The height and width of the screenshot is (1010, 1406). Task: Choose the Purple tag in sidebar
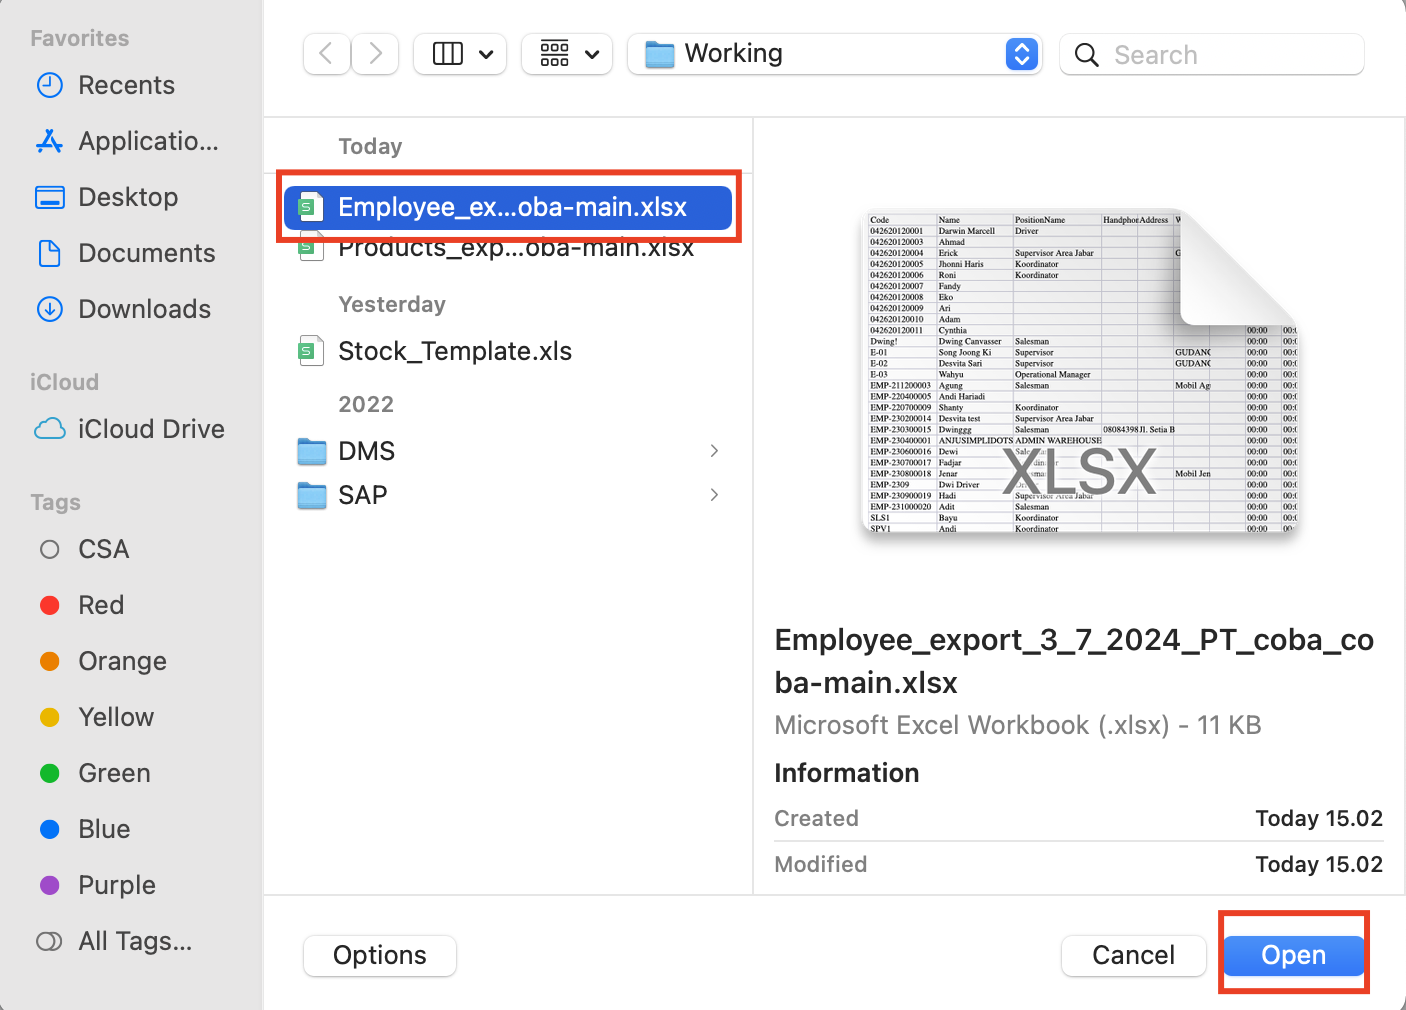tap(116, 885)
